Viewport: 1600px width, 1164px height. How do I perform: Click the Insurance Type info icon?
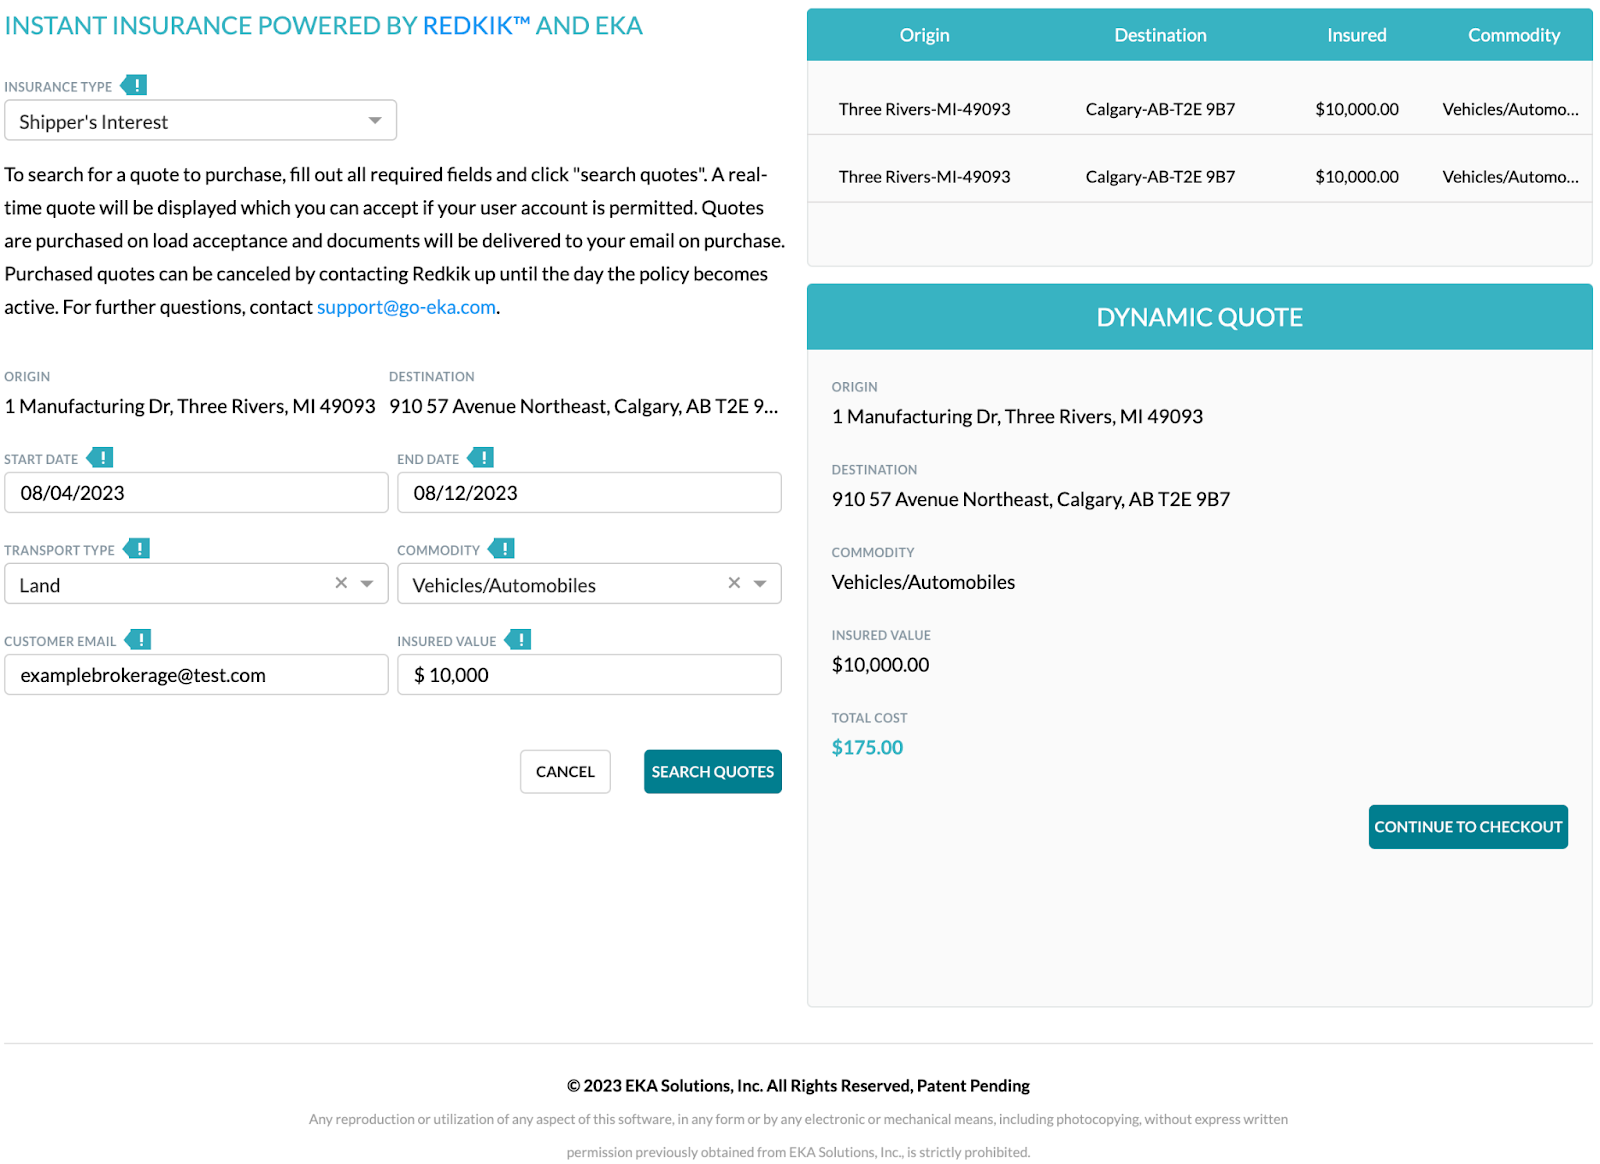(137, 85)
